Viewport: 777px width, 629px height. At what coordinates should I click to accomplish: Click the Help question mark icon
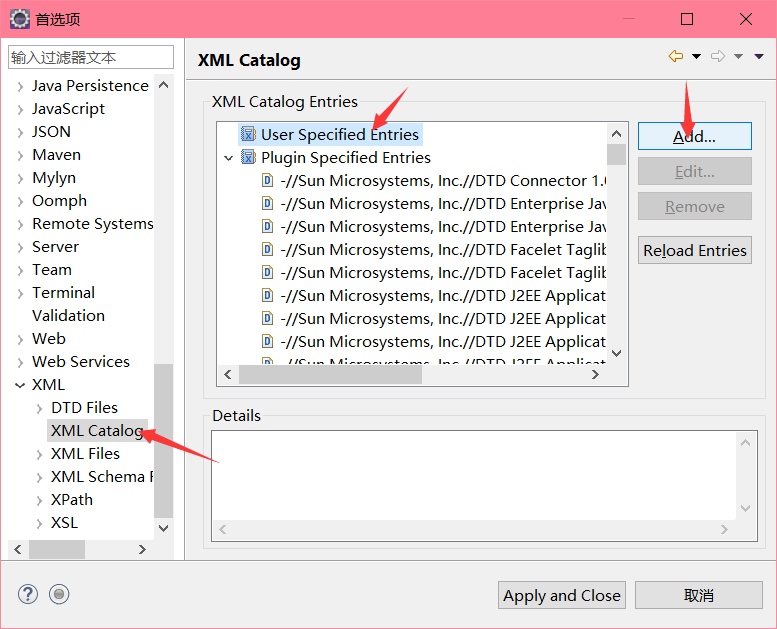[x=28, y=594]
